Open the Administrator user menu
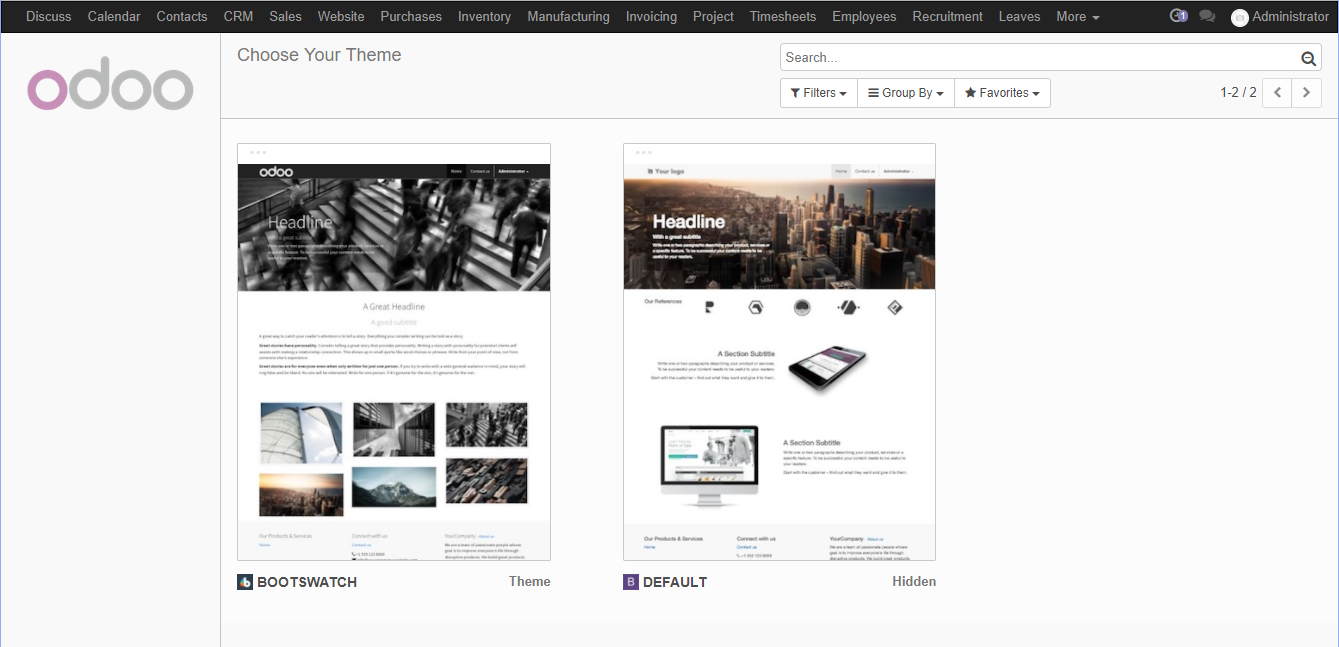Image resolution: width=1339 pixels, height=647 pixels. click(x=1280, y=16)
